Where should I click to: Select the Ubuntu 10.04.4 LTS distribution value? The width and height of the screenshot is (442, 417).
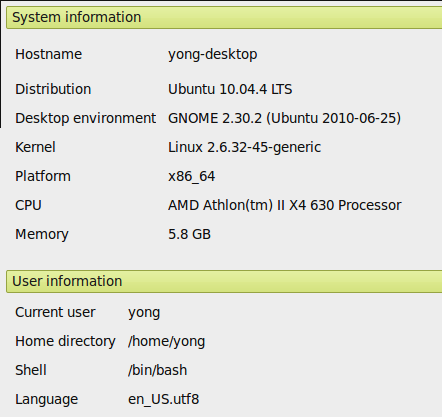click(230, 89)
